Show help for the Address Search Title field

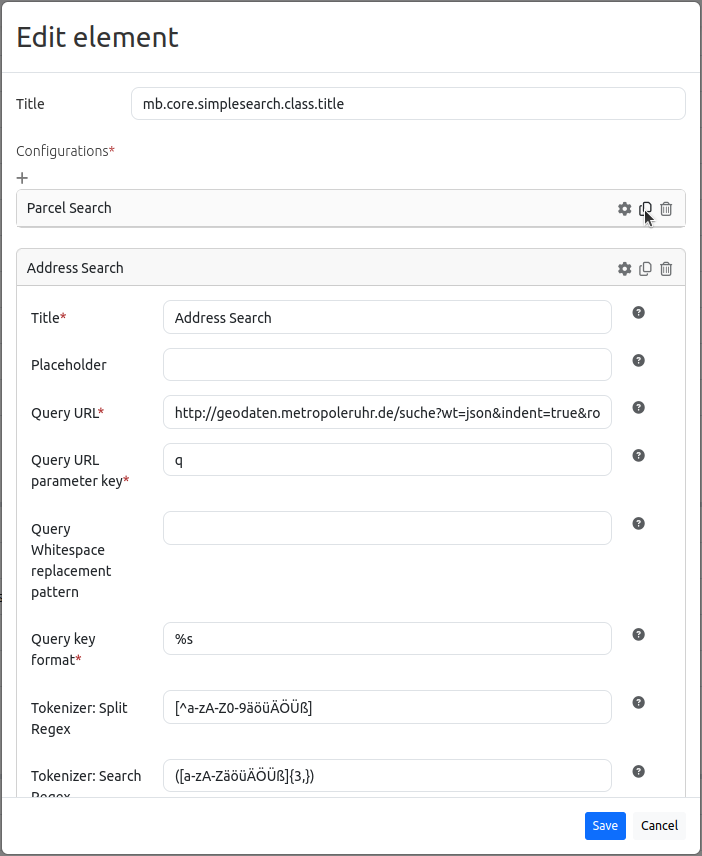(x=639, y=313)
